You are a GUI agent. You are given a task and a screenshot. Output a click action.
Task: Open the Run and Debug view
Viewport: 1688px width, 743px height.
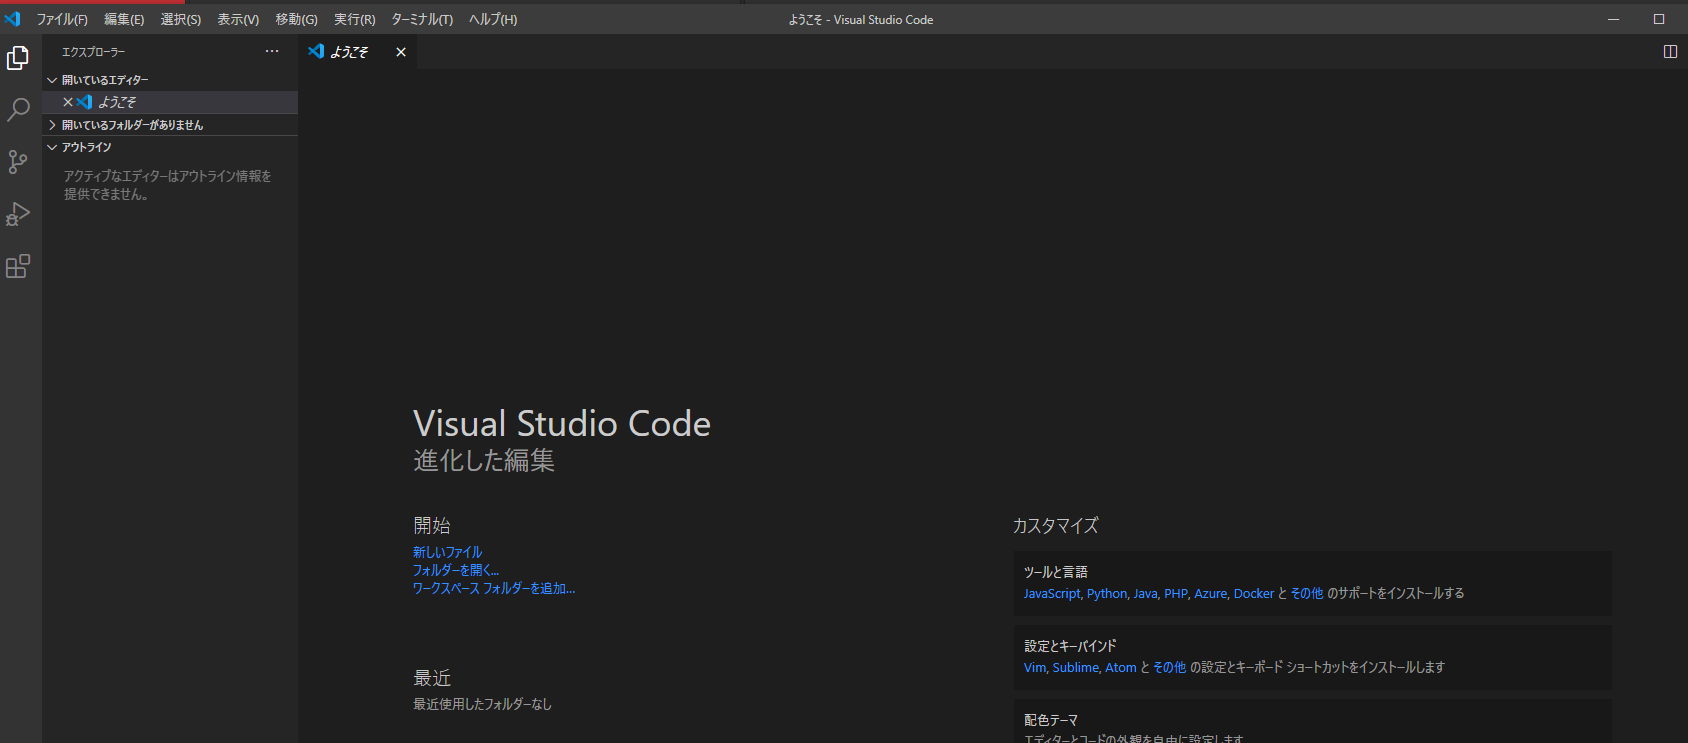pyautogui.click(x=18, y=214)
